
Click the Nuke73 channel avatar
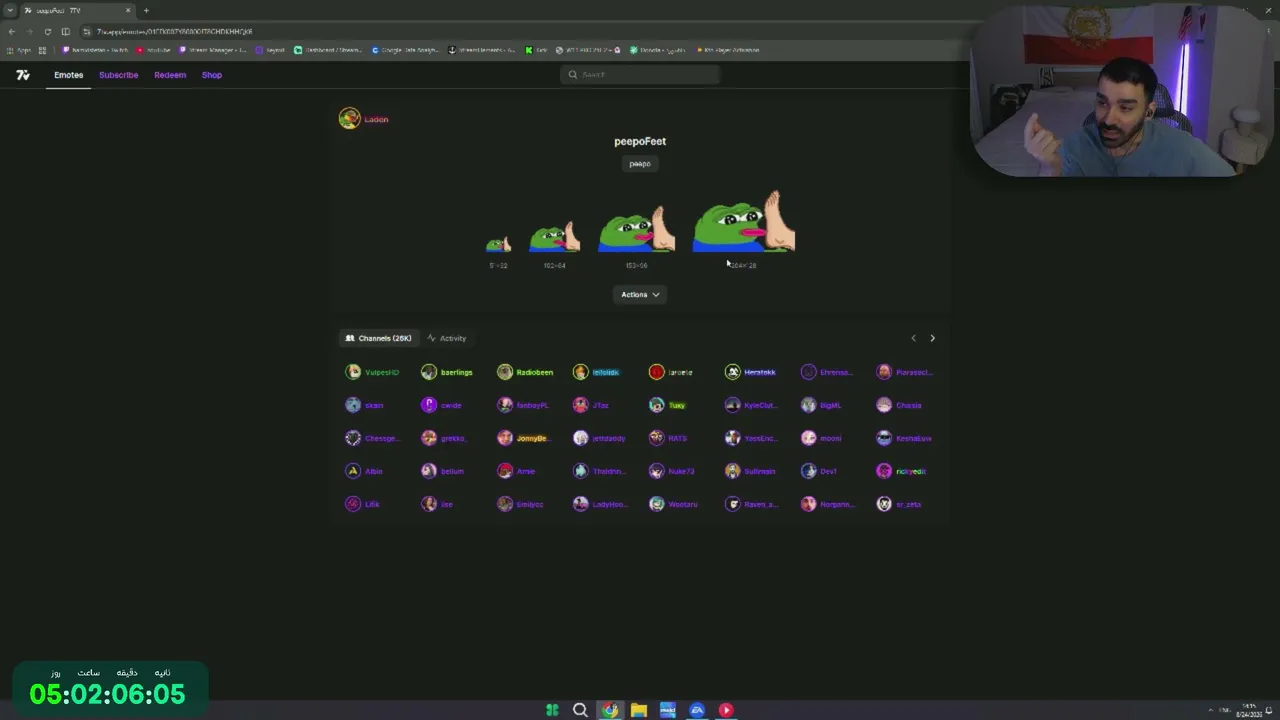click(x=656, y=471)
